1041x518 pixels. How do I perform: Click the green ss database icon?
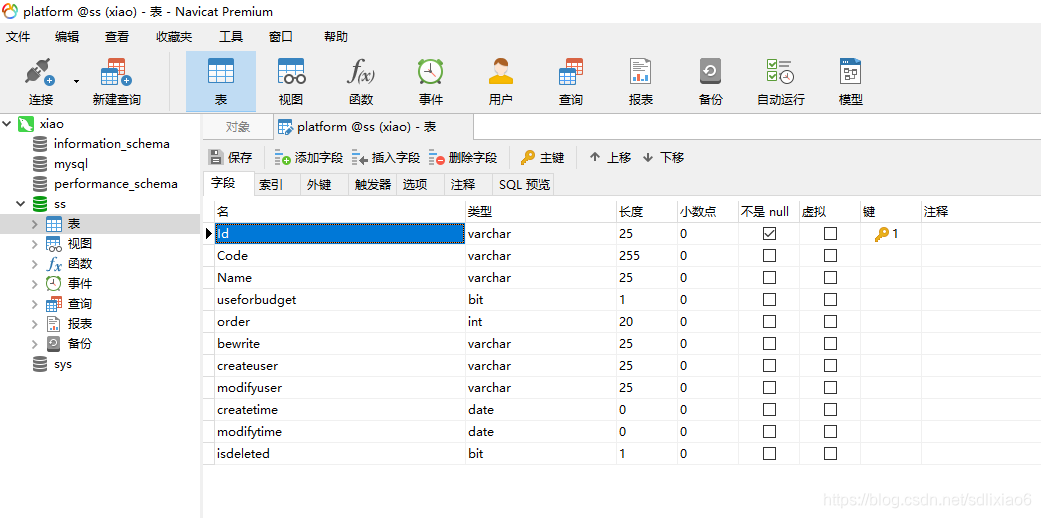pos(40,204)
